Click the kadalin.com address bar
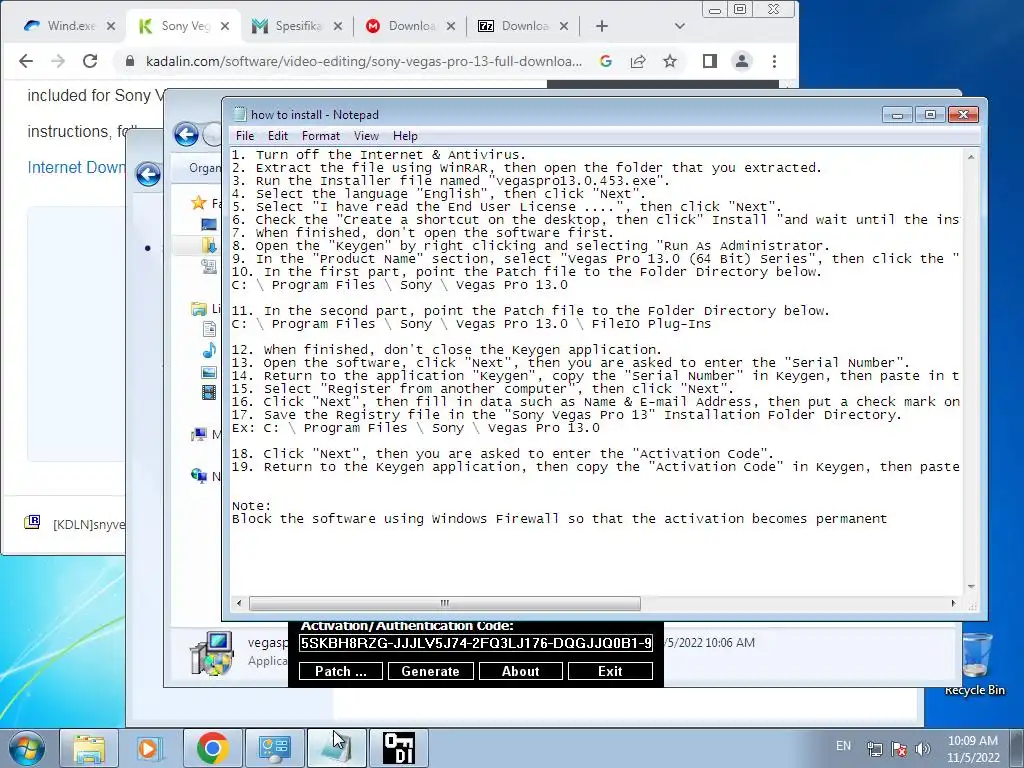1024x768 pixels. [363, 61]
